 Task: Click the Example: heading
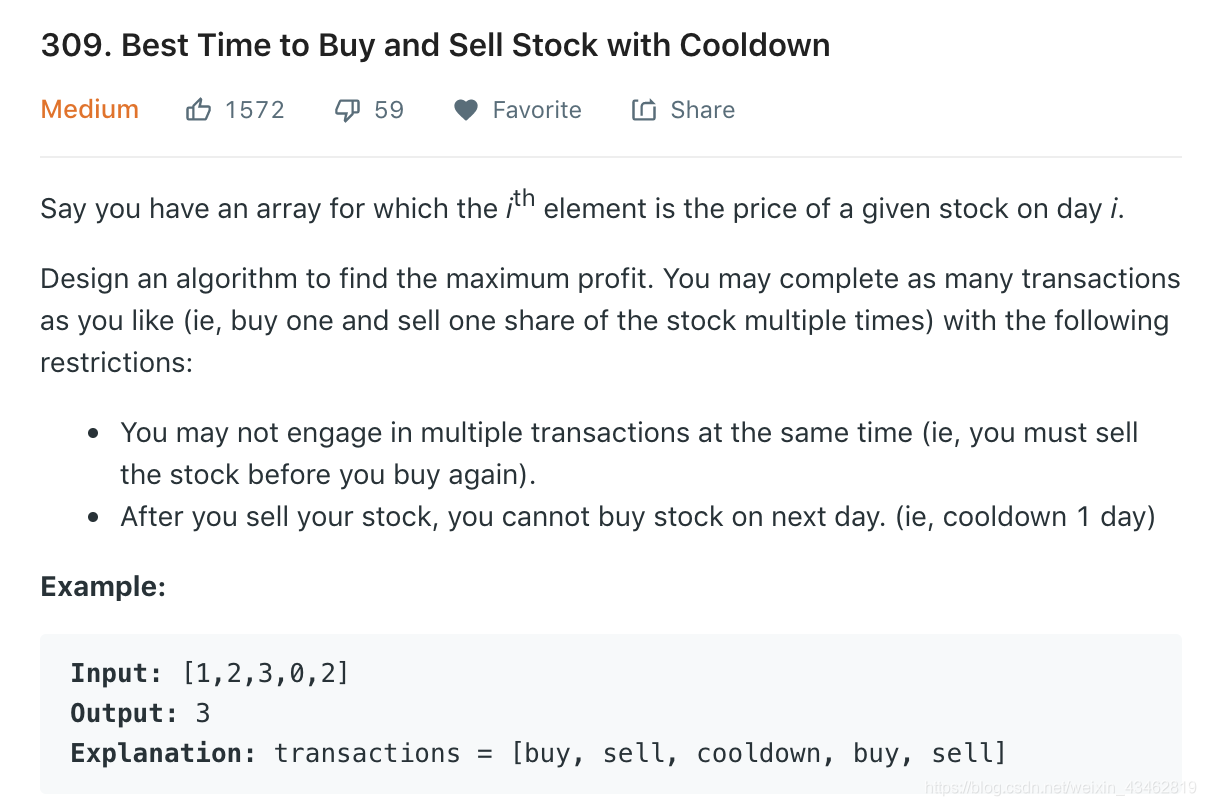[102, 586]
